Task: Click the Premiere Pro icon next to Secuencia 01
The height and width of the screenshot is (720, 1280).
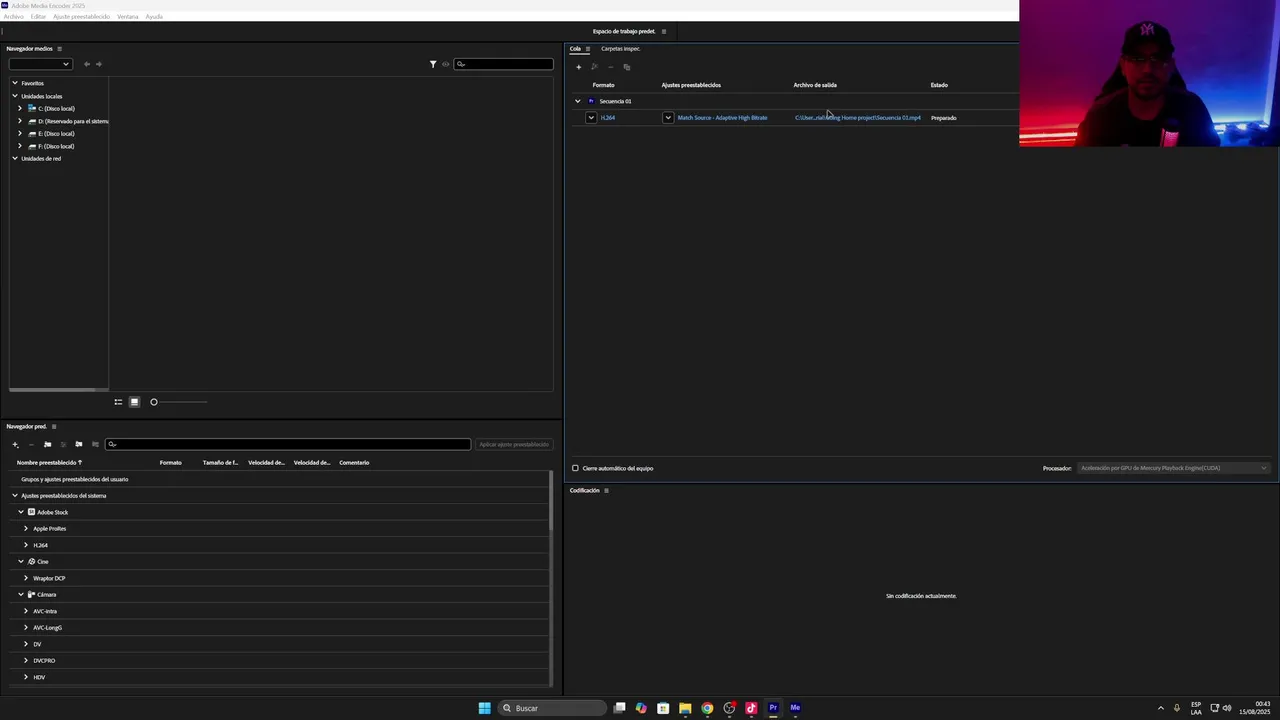Action: pyautogui.click(x=591, y=101)
